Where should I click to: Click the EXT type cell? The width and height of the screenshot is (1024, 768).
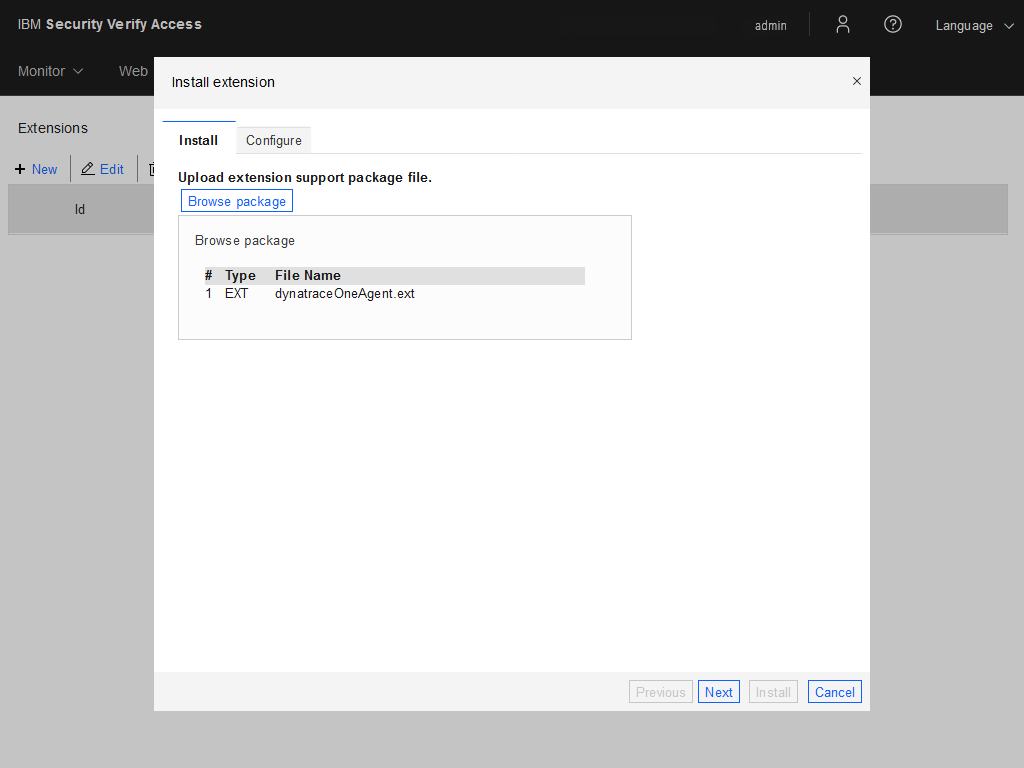(x=236, y=294)
